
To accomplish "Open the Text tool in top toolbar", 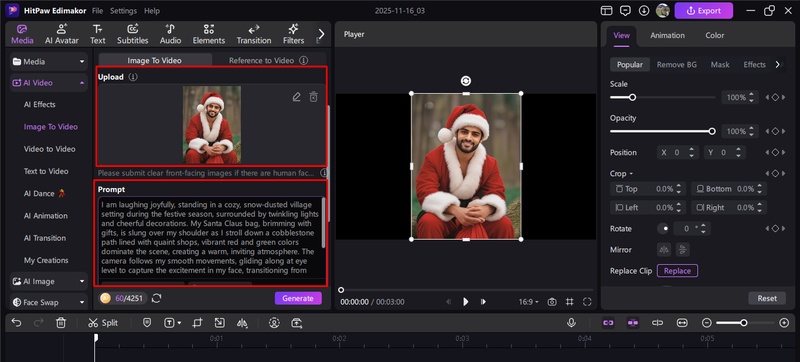I will 97,34.
